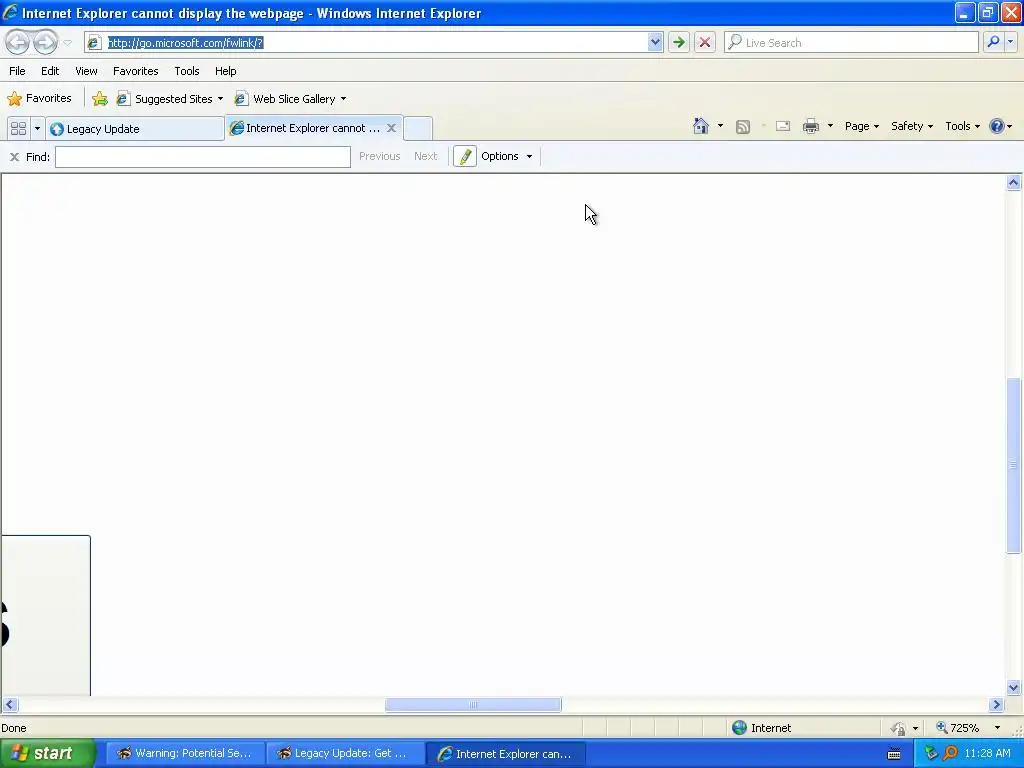
Task: Click the Previous find result button
Action: tap(379, 156)
